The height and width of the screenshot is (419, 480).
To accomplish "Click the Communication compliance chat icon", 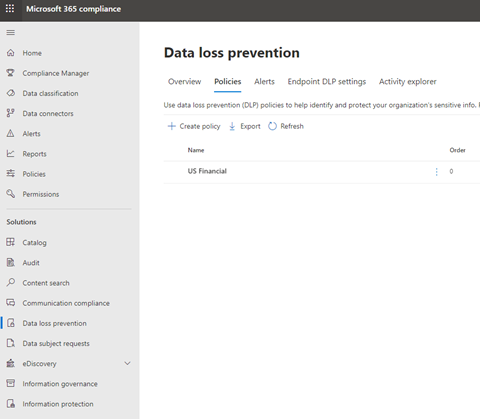I will (11, 303).
